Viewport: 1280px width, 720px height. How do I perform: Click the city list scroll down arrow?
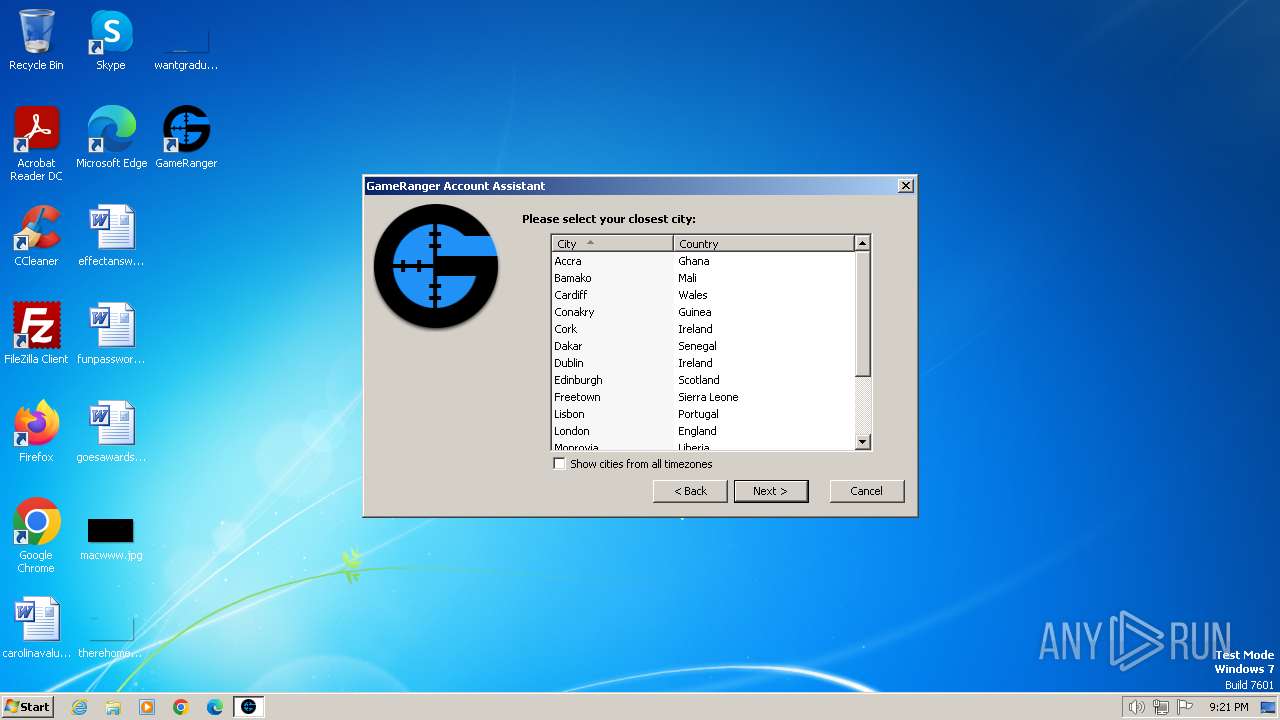click(863, 442)
